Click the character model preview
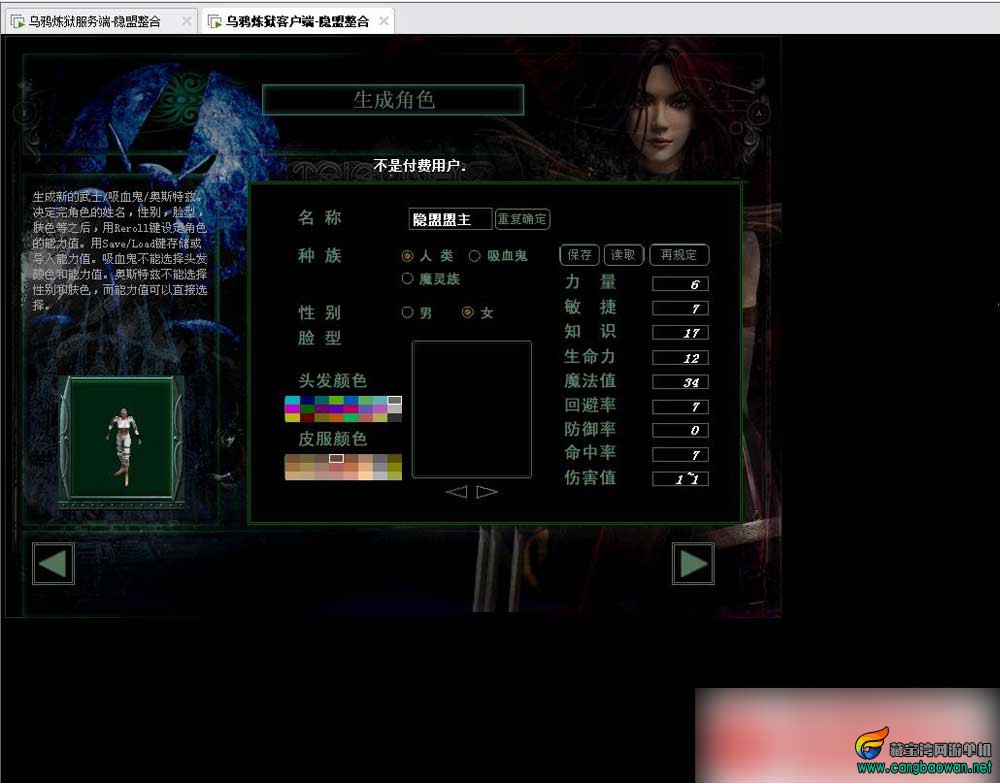Screen dimensions: 1000x783 [122, 437]
